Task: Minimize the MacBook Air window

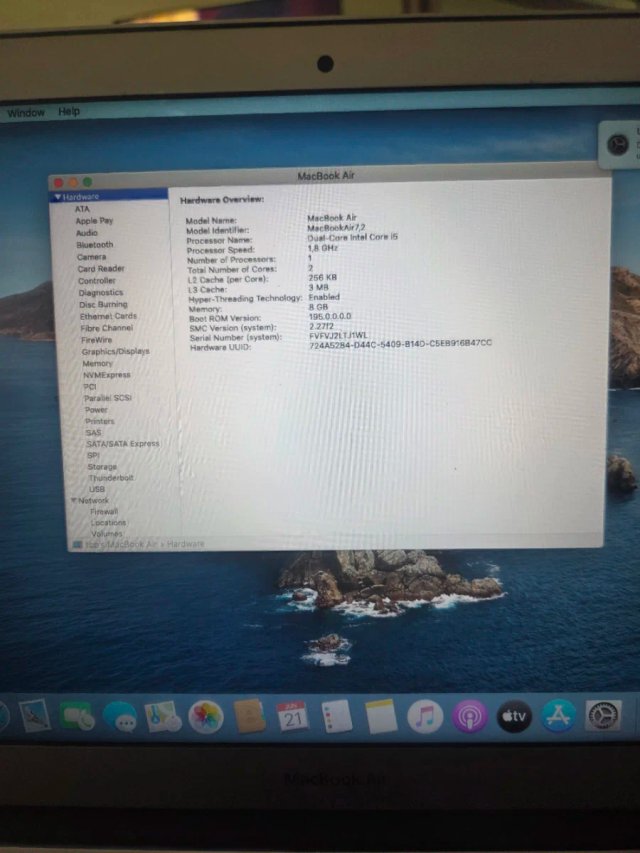Action: tap(73, 182)
